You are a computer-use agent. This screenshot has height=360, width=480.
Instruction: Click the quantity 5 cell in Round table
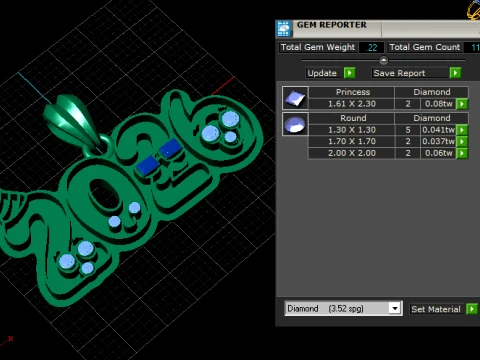point(408,130)
